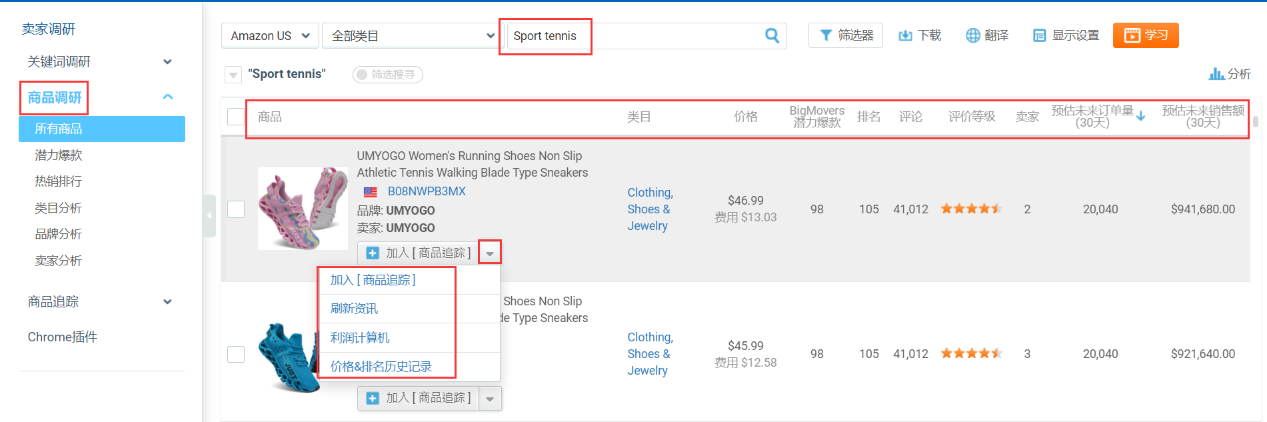Click the 下载 download icon
Viewport: 1267px width, 422px height.
pyautogui.click(x=919, y=35)
